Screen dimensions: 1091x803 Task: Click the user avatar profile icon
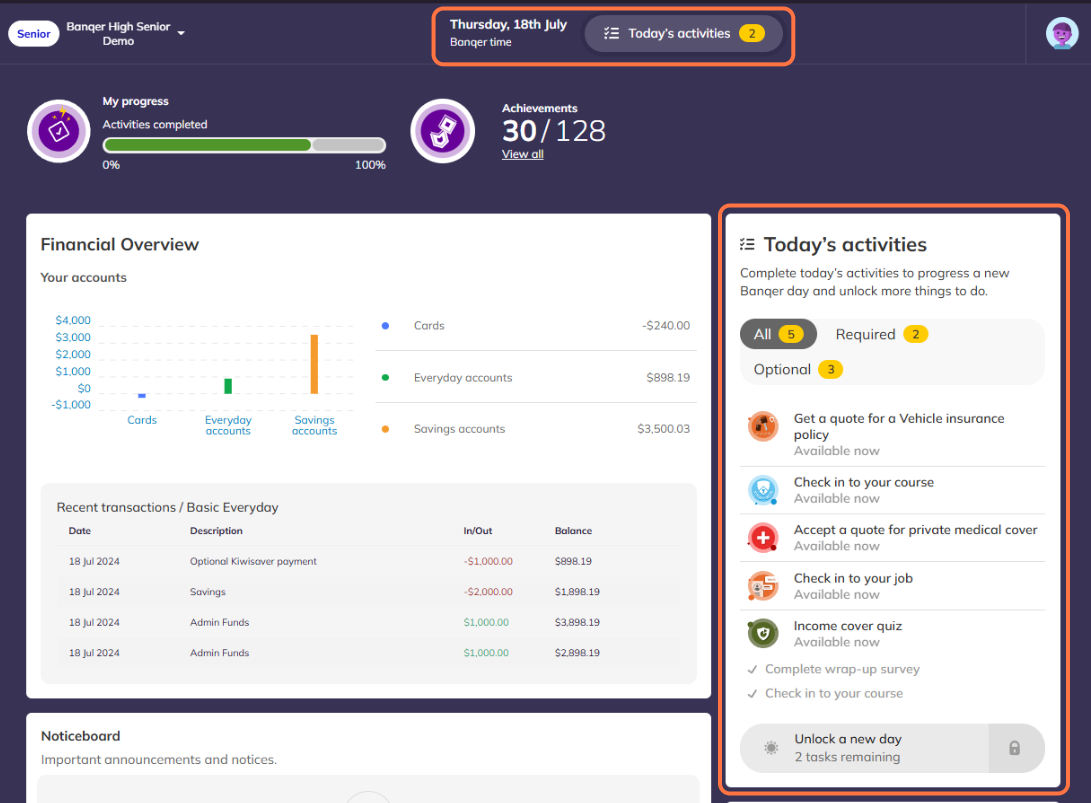click(1061, 33)
